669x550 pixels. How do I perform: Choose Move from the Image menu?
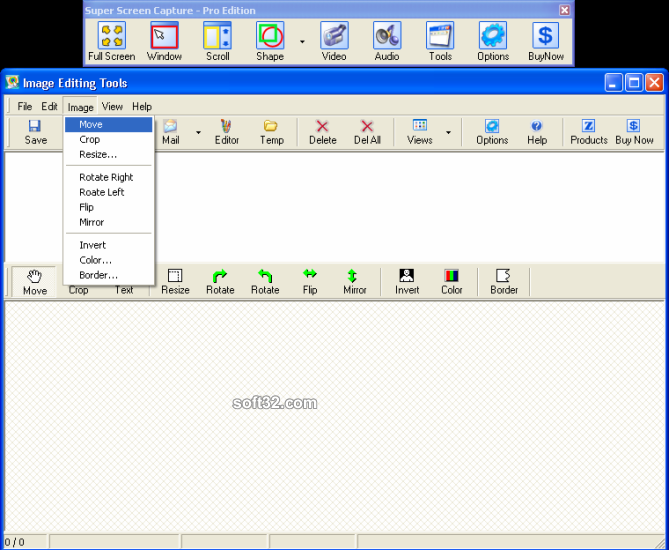[108, 125]
